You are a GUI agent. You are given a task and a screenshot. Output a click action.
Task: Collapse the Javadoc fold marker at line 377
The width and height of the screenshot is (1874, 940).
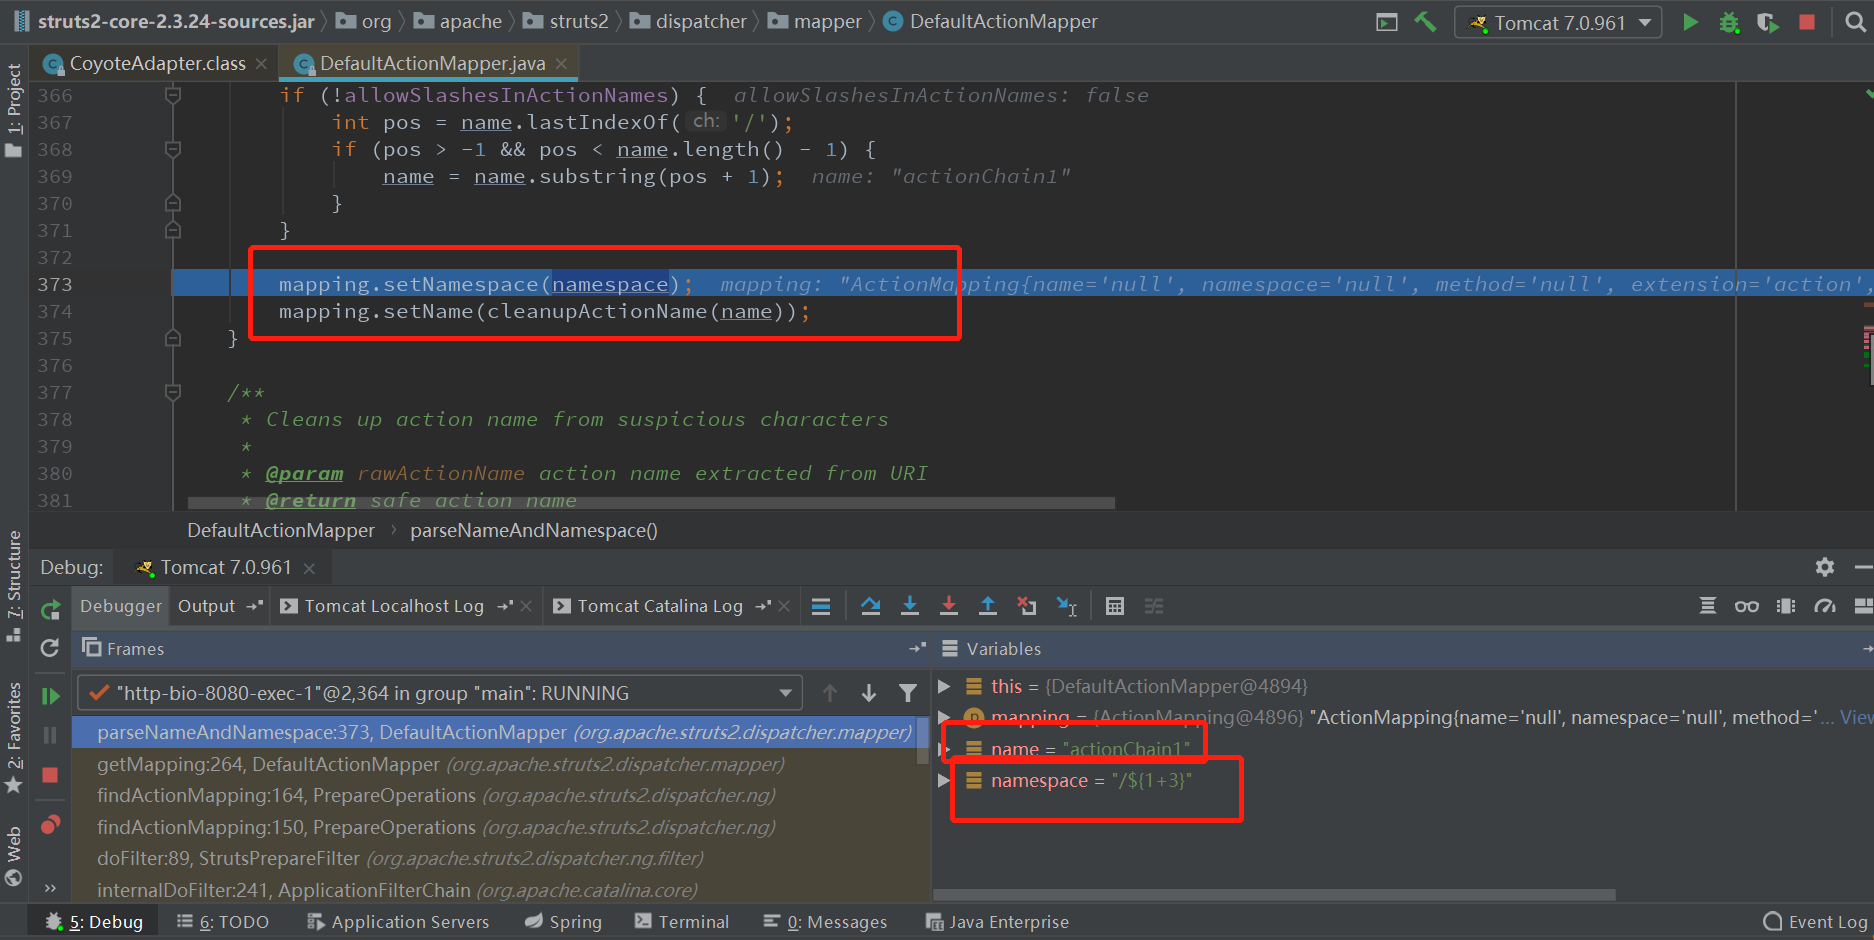coord(173,392)
